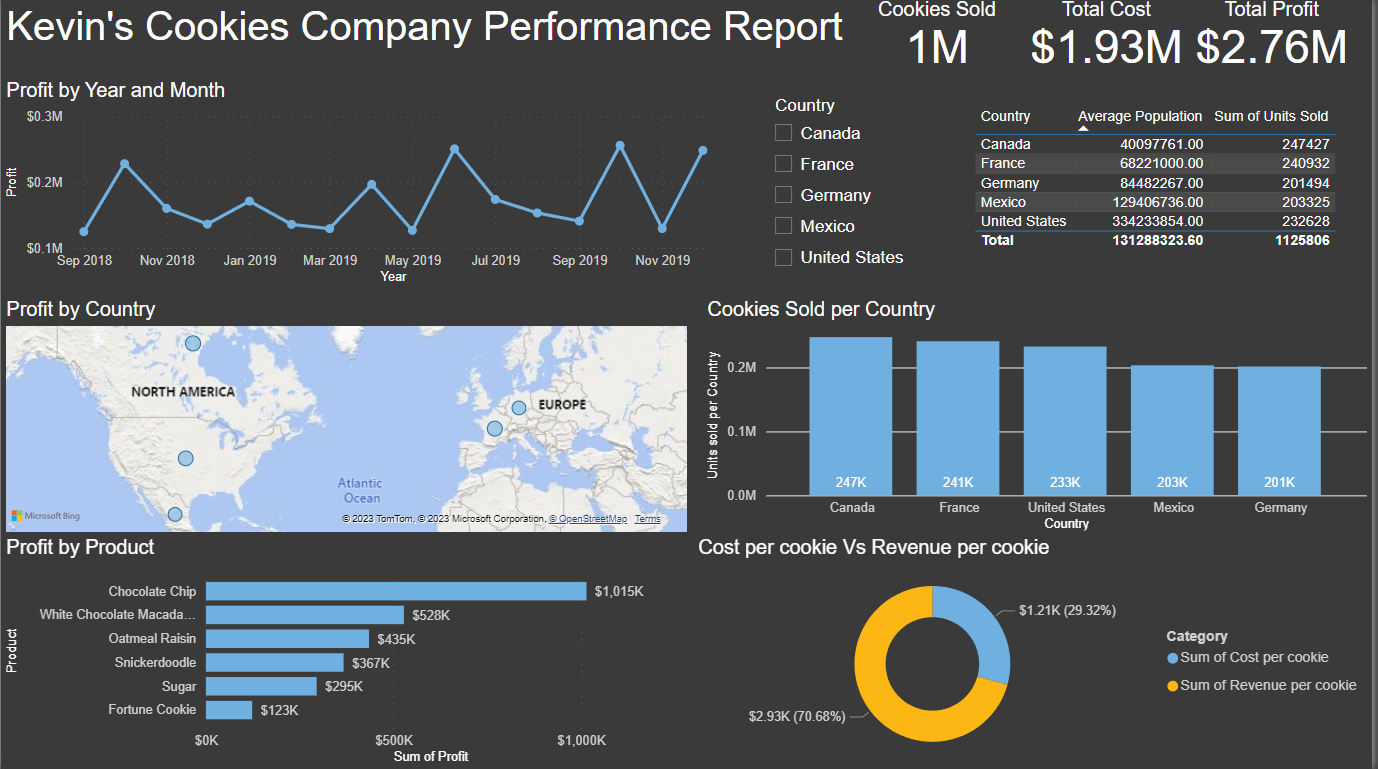Click the Microsoft Bing logo on map
This screenshot has width=1378, height=769.
(46, 516)
